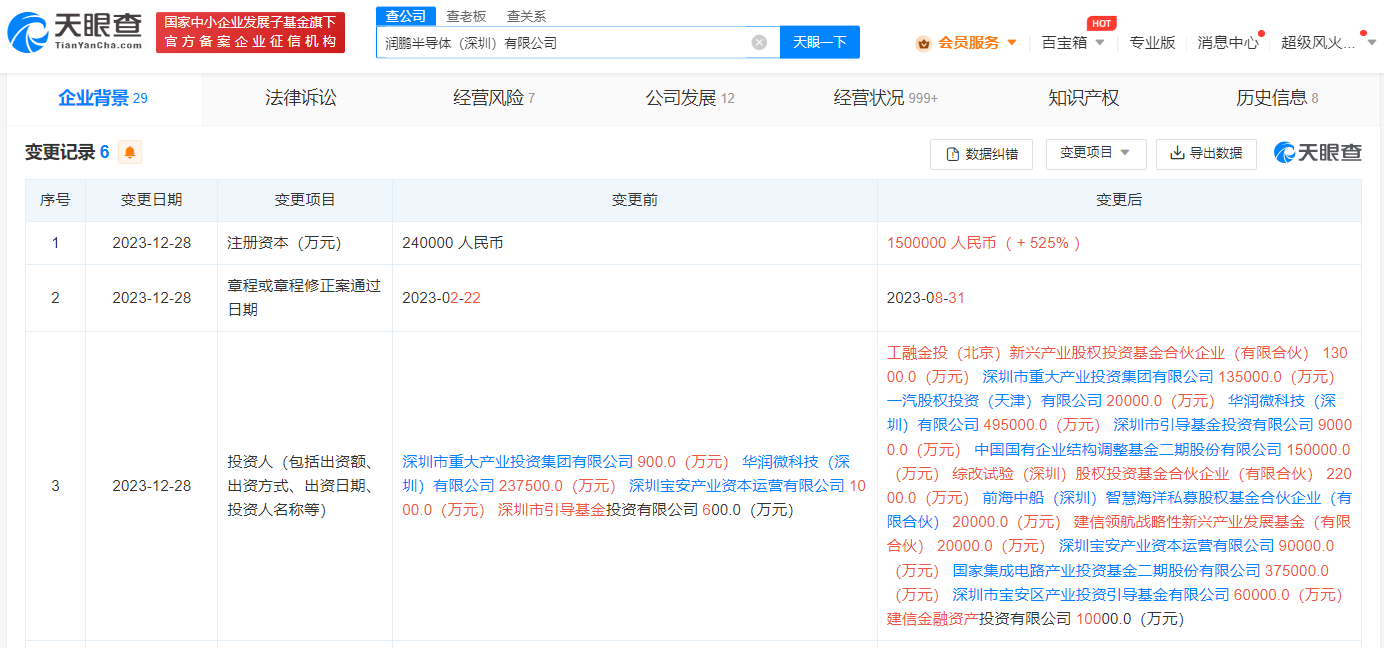Click the bell alert icon beside 变更记录

130,152
